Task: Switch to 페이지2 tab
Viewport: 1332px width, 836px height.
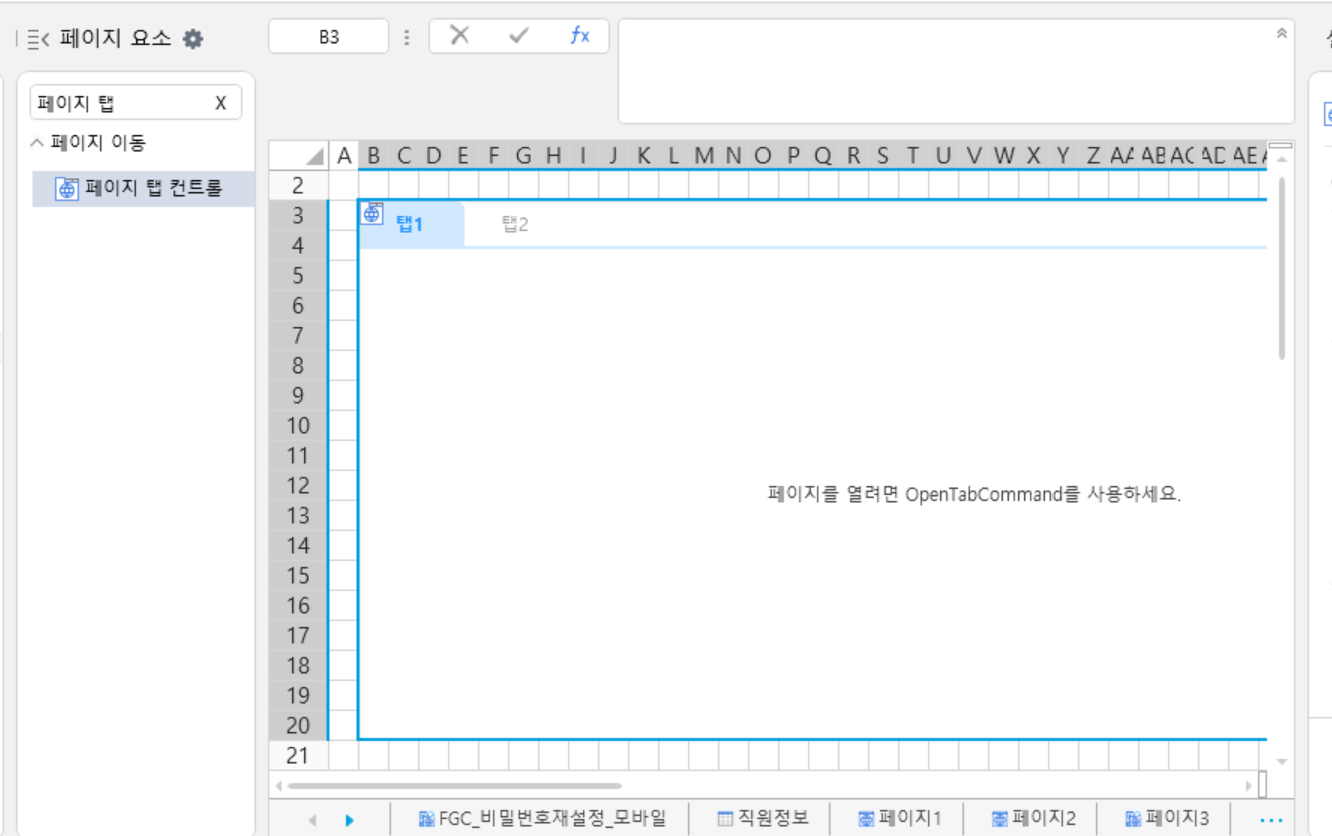Action: [x=1033, y=819]
